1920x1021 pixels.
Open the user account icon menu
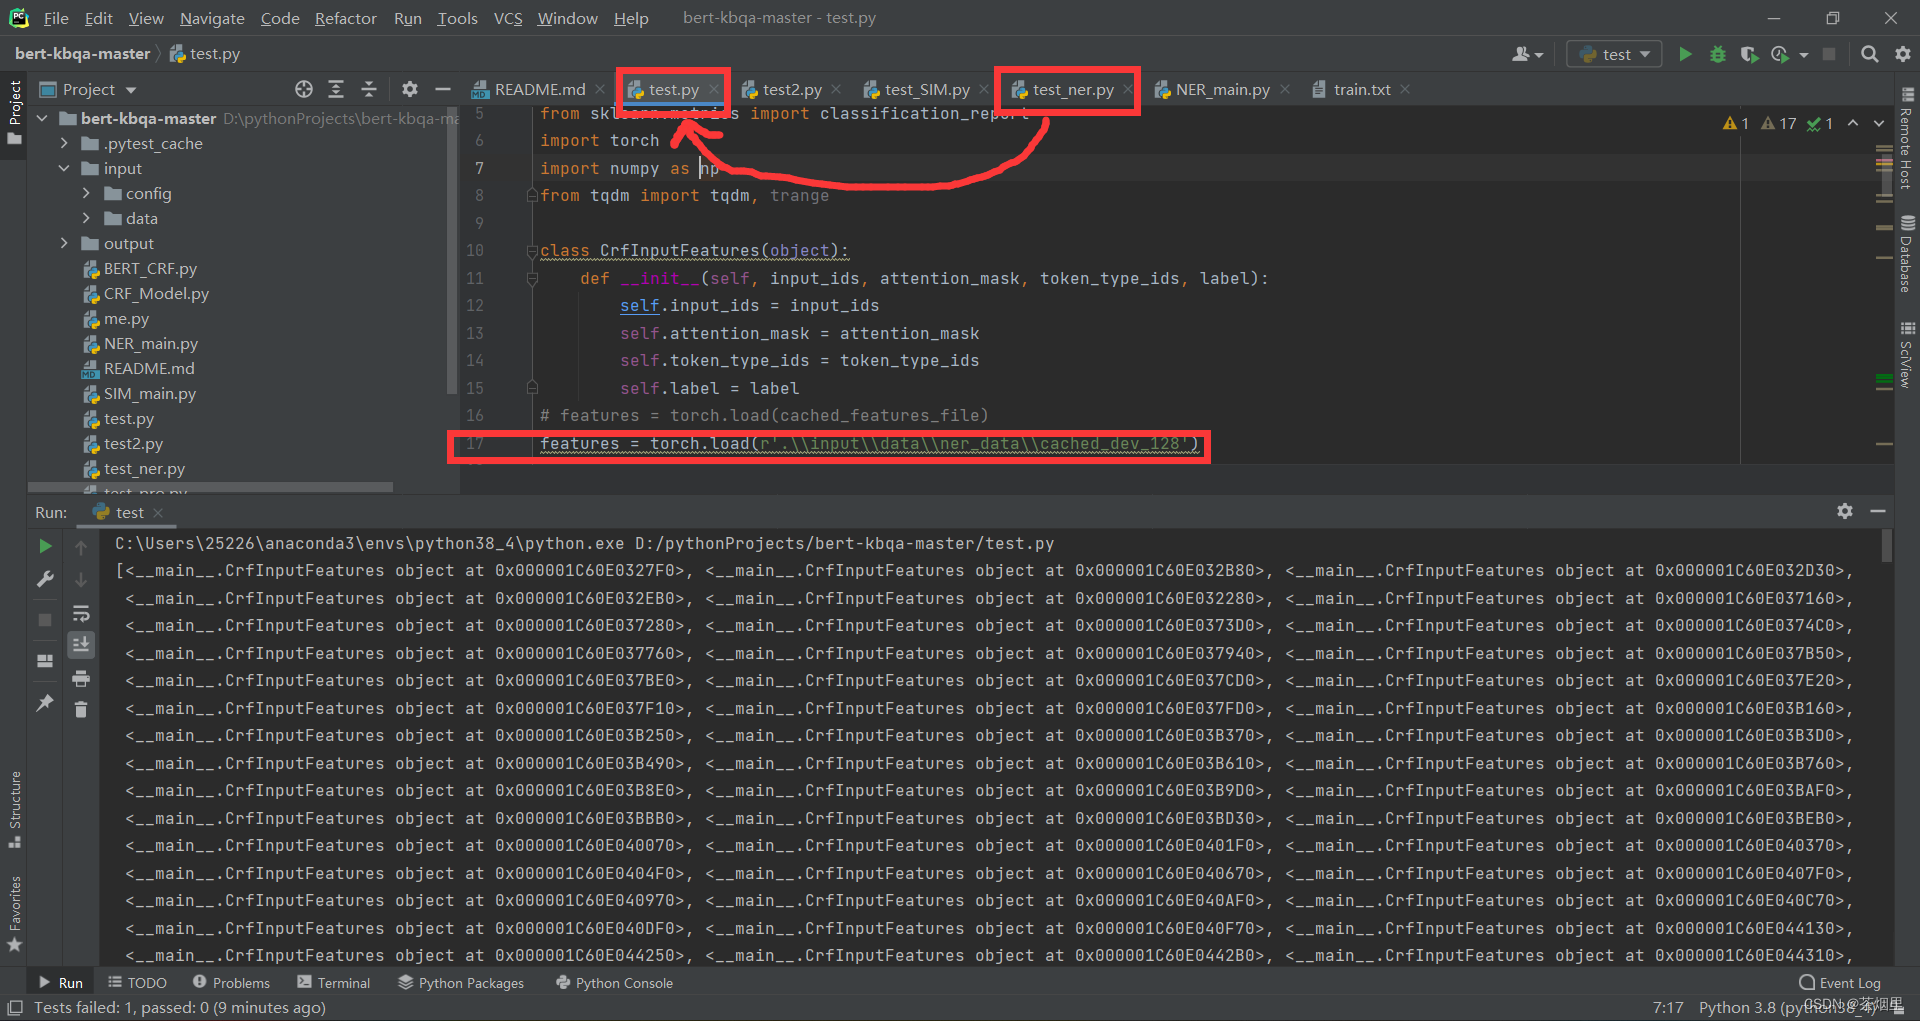coord(1527,54)
